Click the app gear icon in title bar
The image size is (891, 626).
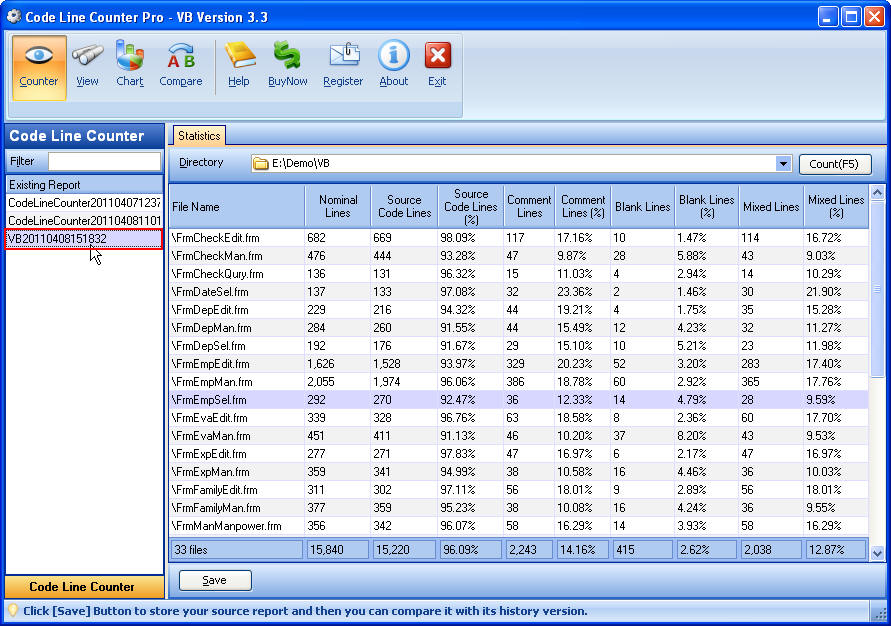(14, 16)
